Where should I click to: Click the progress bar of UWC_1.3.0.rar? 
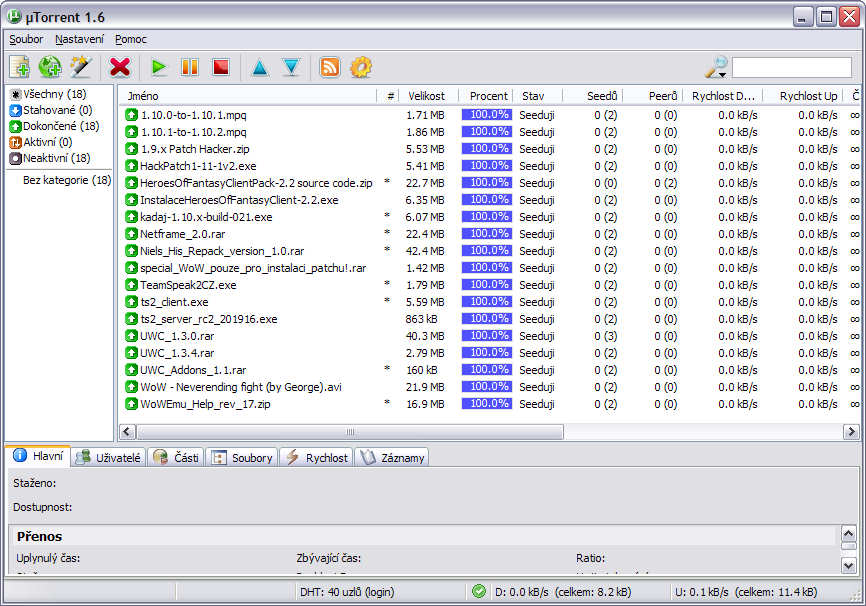point(487,336)
